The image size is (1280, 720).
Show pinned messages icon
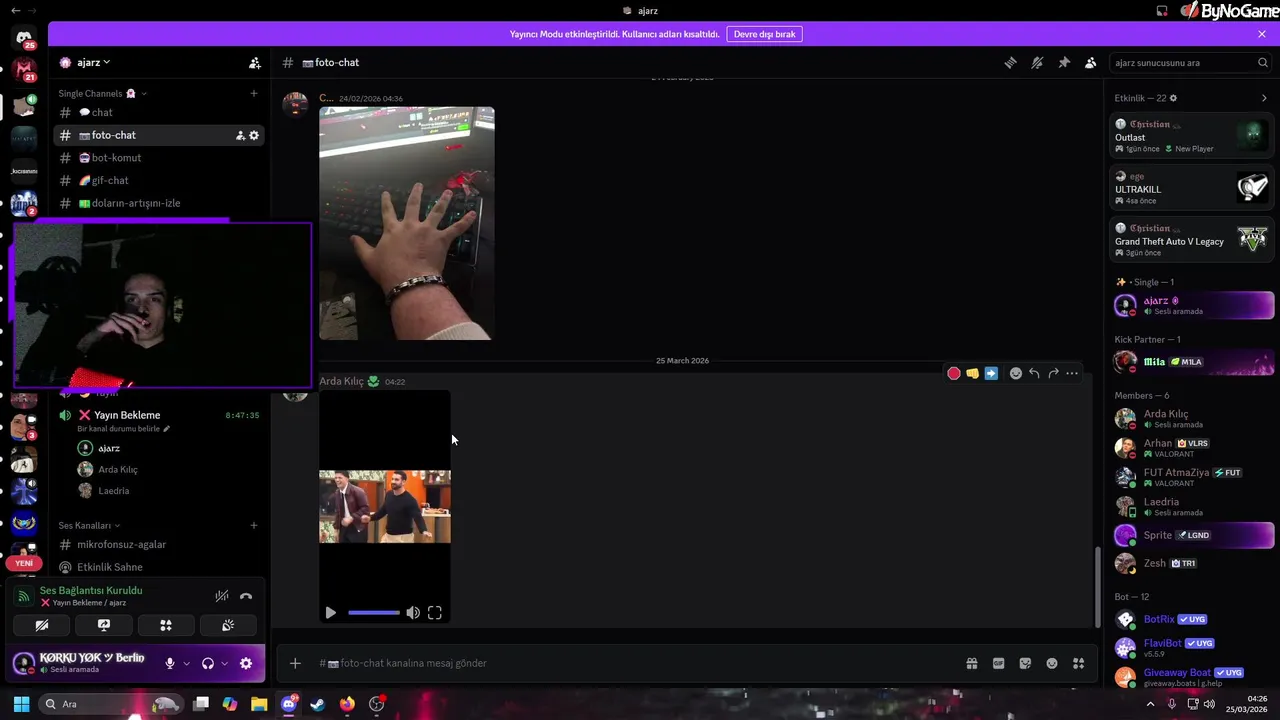[x=1064, y=62]
